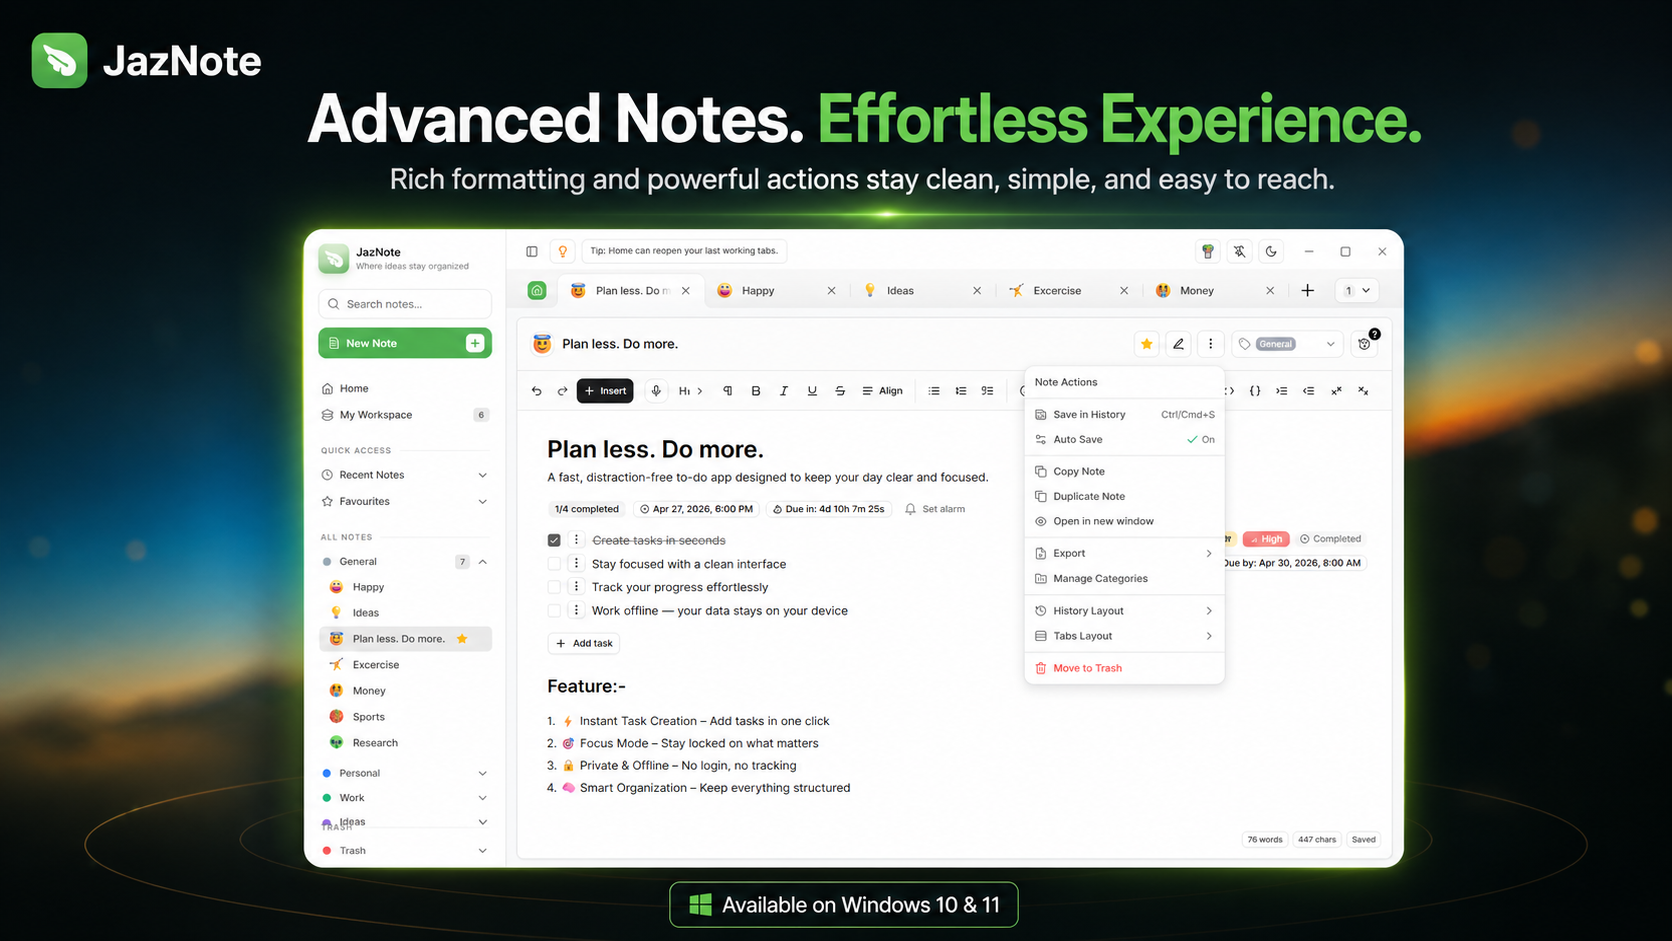Add a new tab with plus icon

[1308, 290]
